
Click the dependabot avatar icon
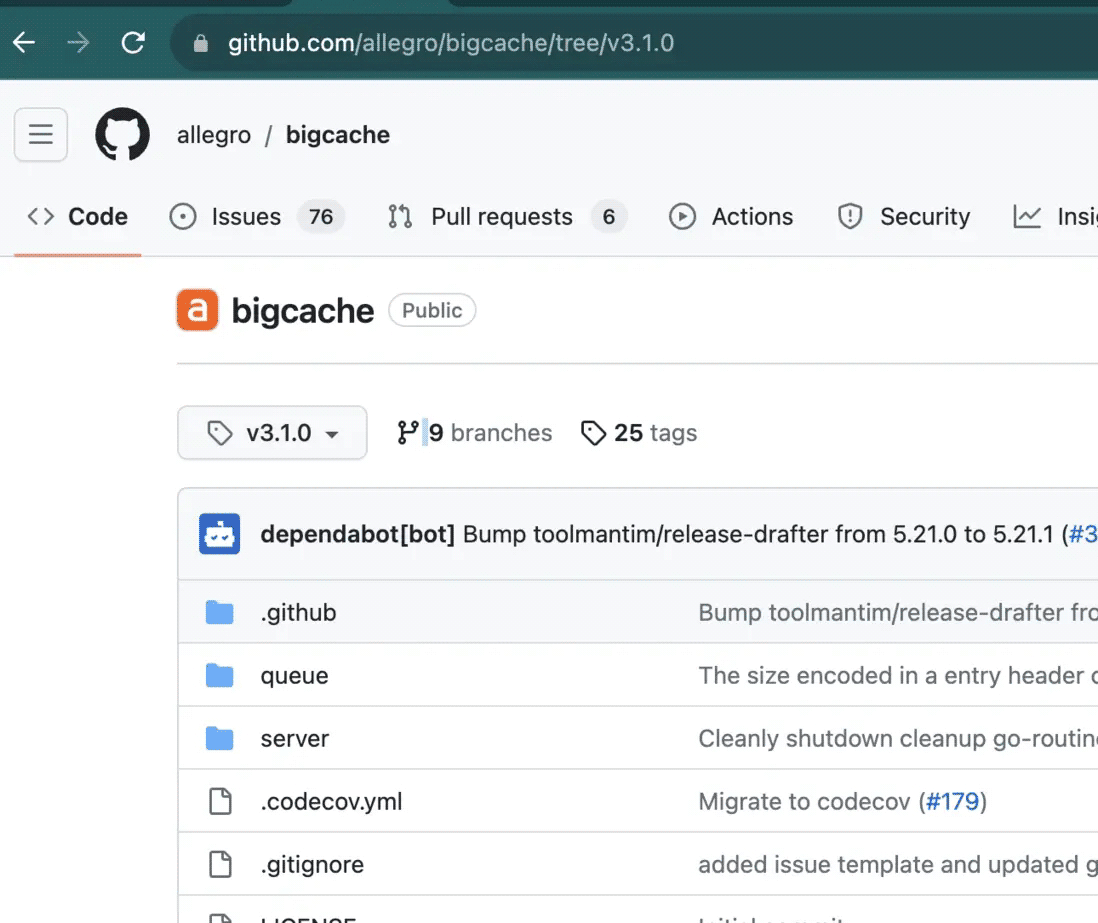pyautogui.click(x=219, y=534)
